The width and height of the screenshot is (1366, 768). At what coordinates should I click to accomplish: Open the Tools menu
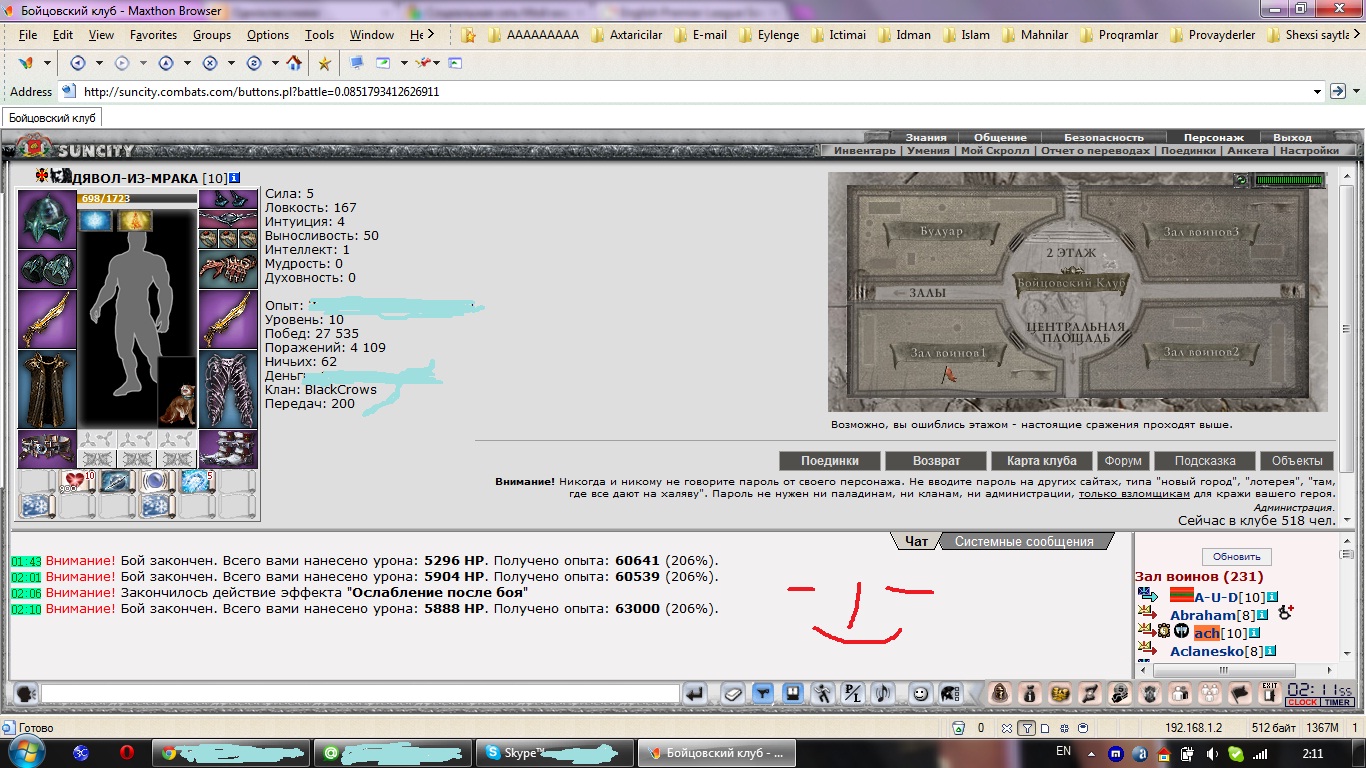point(320,34)
